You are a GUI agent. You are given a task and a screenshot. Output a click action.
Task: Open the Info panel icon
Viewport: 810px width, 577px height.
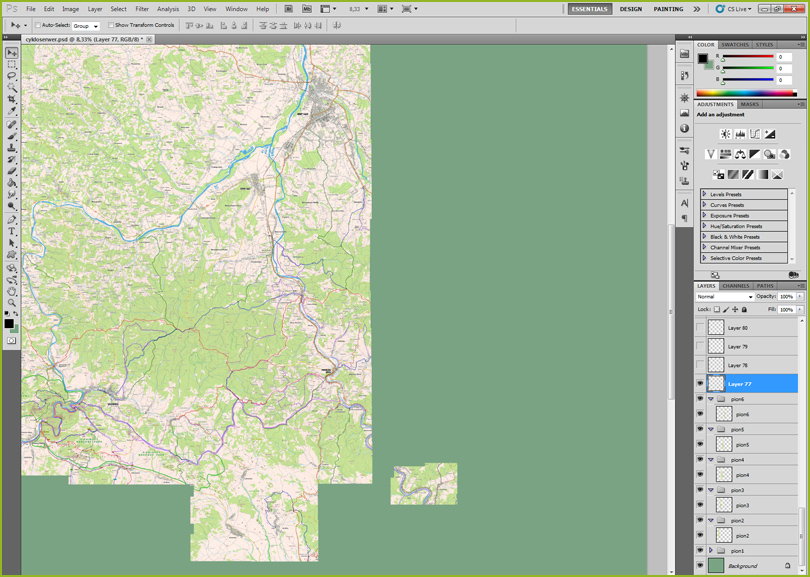click(x=684, y=128)
